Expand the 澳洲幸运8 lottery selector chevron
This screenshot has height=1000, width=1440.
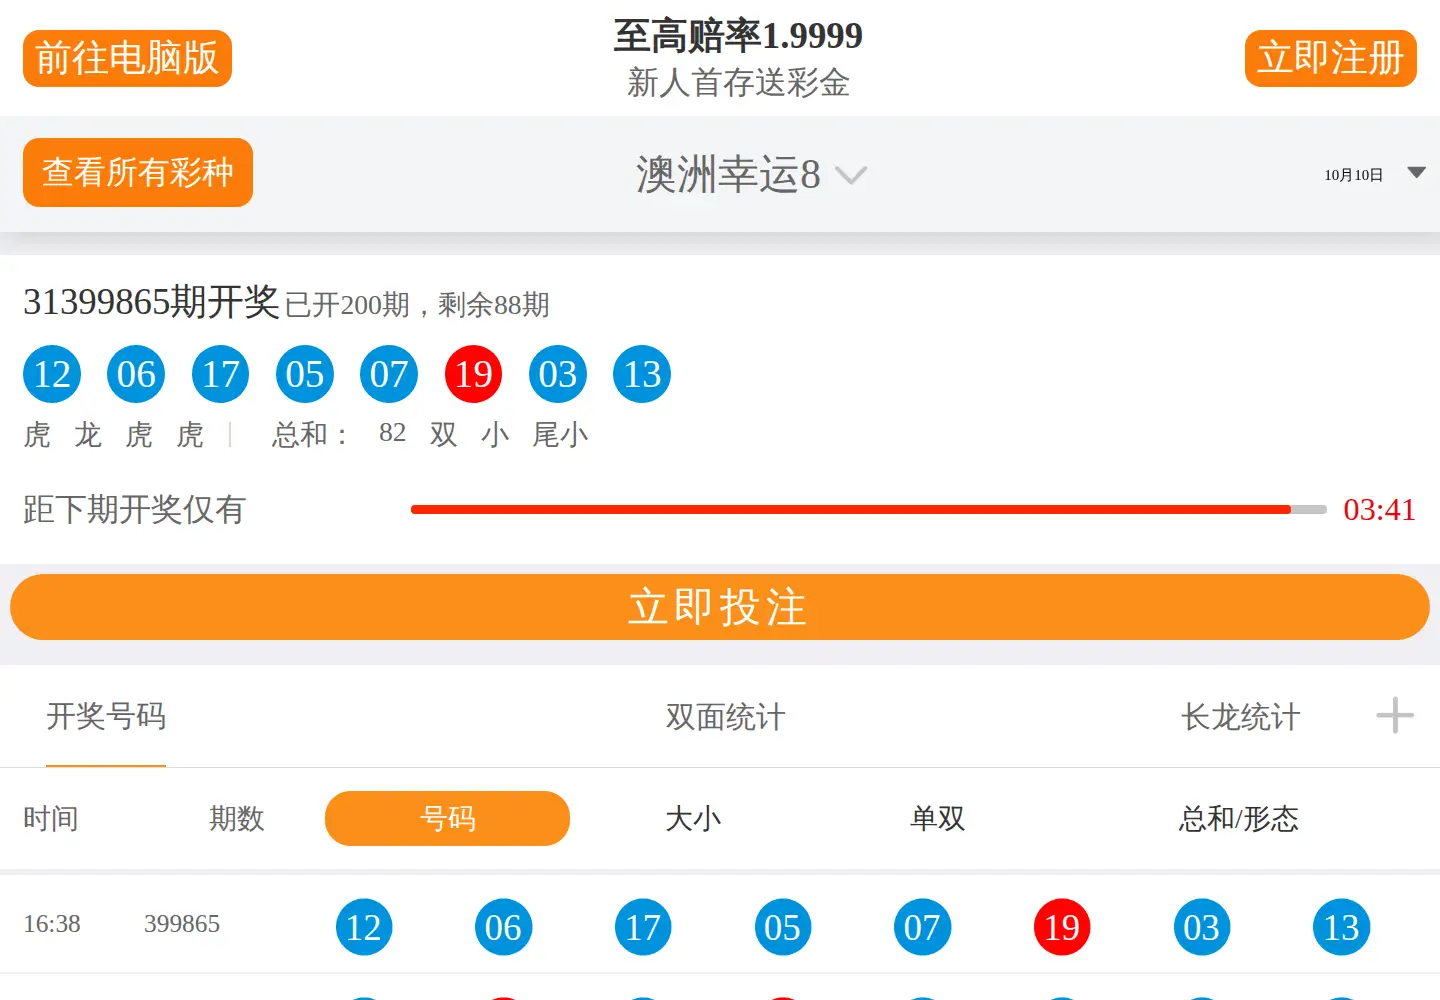pyautogui.click(x=851, y=176)
